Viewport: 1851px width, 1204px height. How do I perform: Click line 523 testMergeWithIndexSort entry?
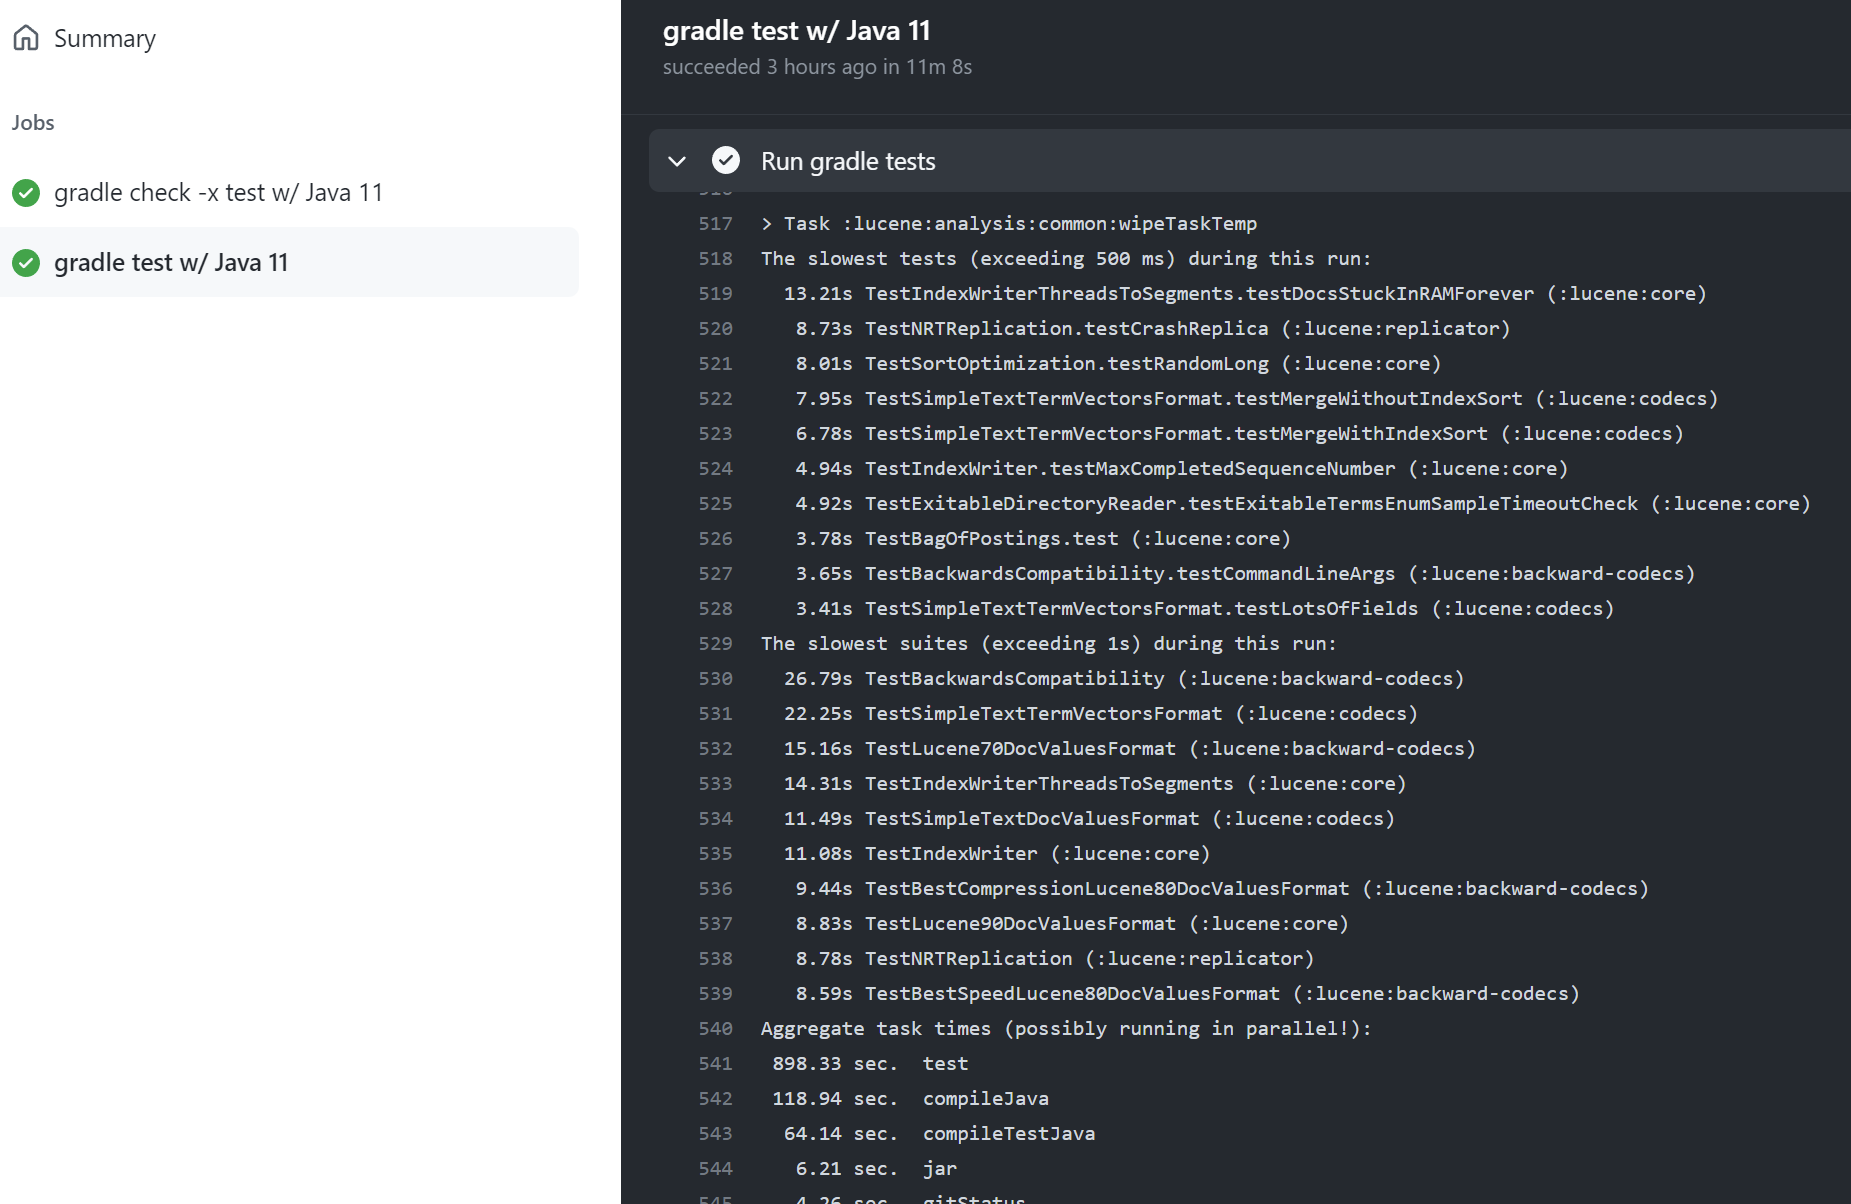(1240, 434)
